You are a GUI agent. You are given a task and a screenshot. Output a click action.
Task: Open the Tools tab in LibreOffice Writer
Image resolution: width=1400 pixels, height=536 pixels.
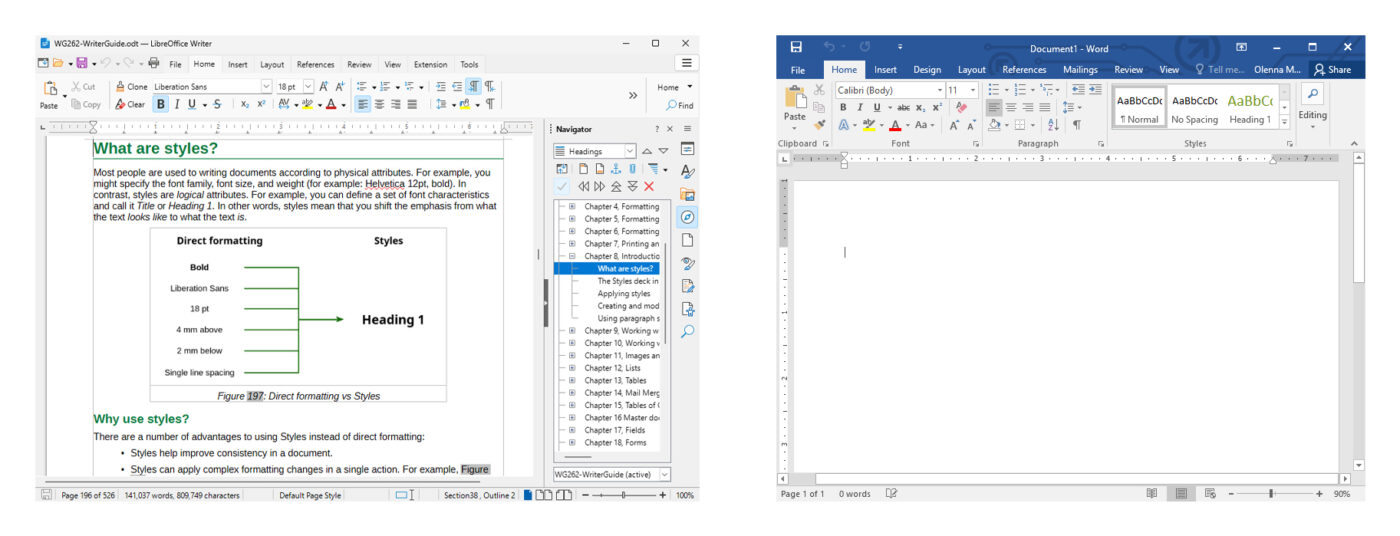(x=469, y=64)
